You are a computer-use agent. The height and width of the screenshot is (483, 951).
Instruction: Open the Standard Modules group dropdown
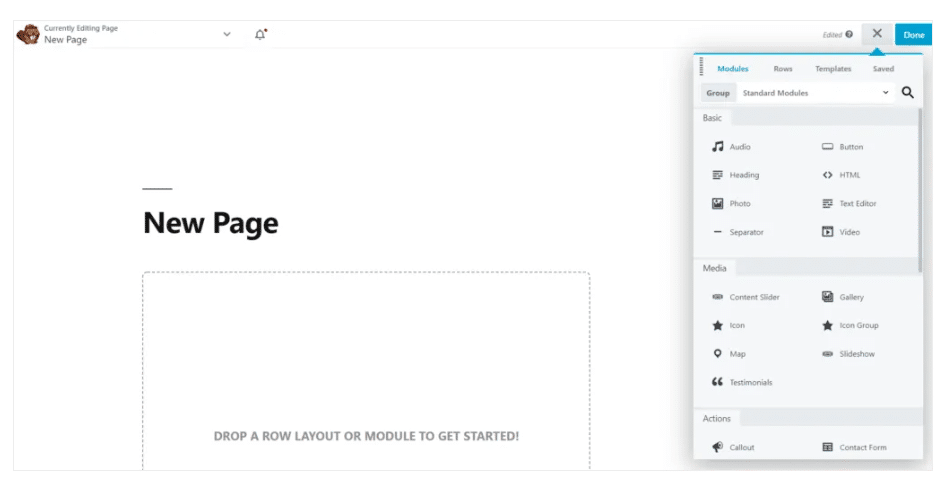pos(815,93)
